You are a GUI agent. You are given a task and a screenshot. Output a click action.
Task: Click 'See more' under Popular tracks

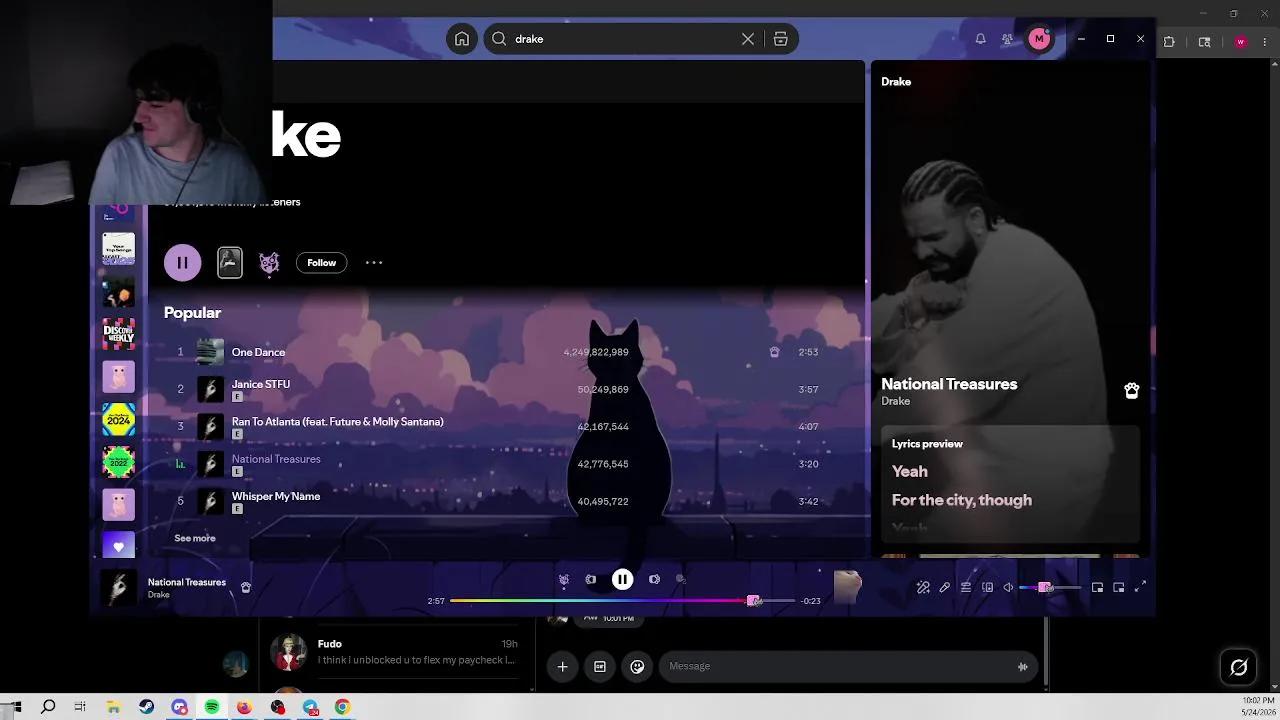click(x=195, y=538)
